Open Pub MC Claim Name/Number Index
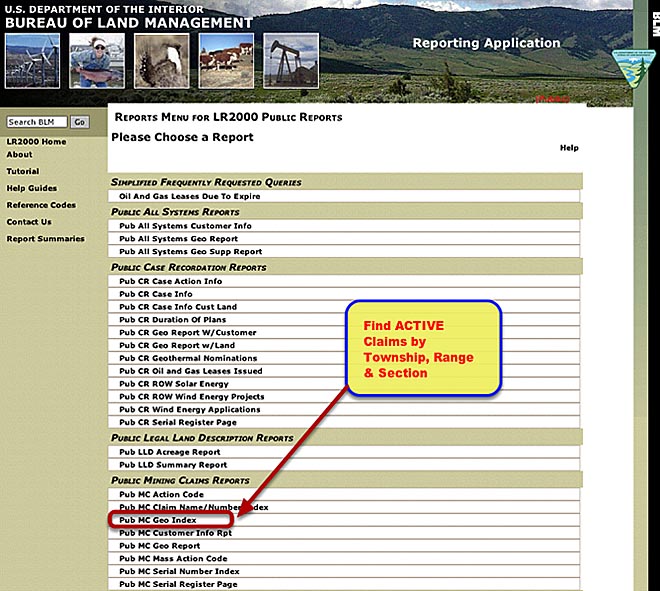The height and width of the screenshot is (591, 660). [194, 507]
